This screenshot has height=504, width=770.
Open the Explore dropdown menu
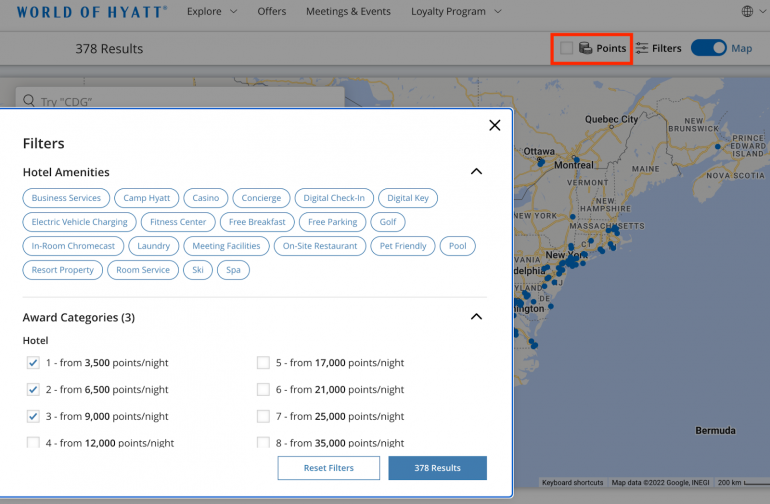212,12
